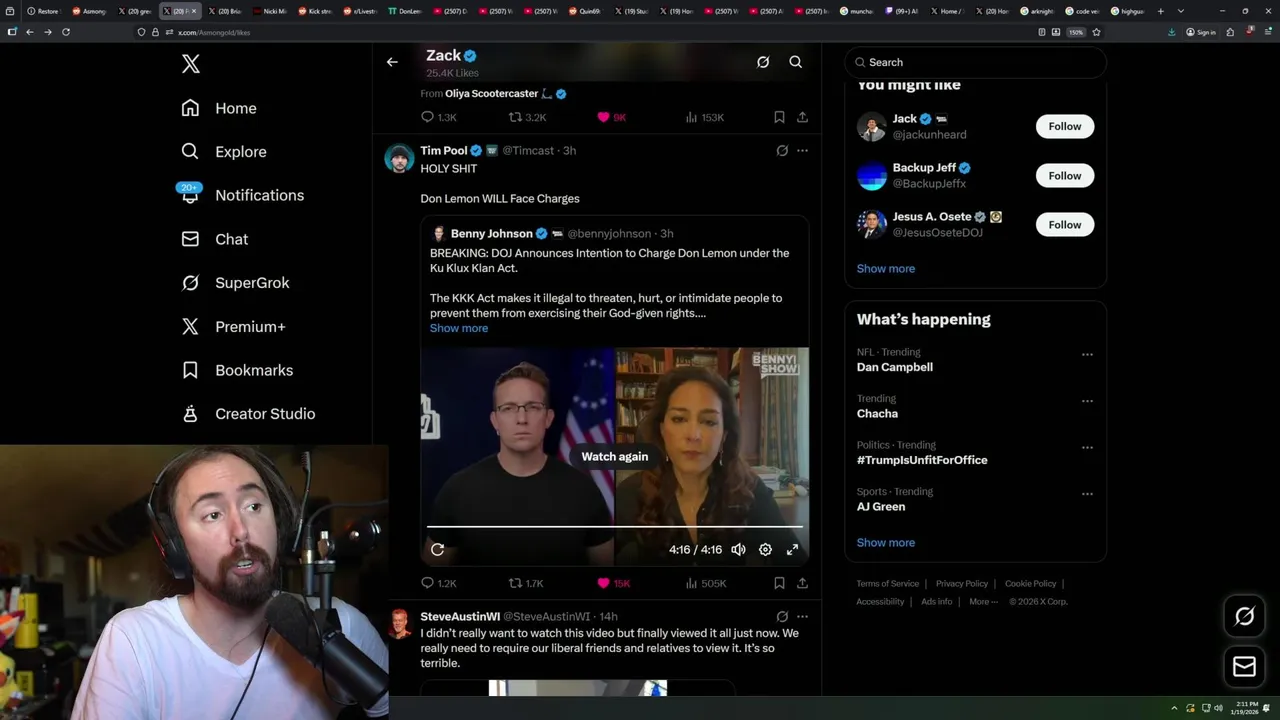View analytics for the 153K views post
Viewport: 1280px width, 720px height.
704,117
